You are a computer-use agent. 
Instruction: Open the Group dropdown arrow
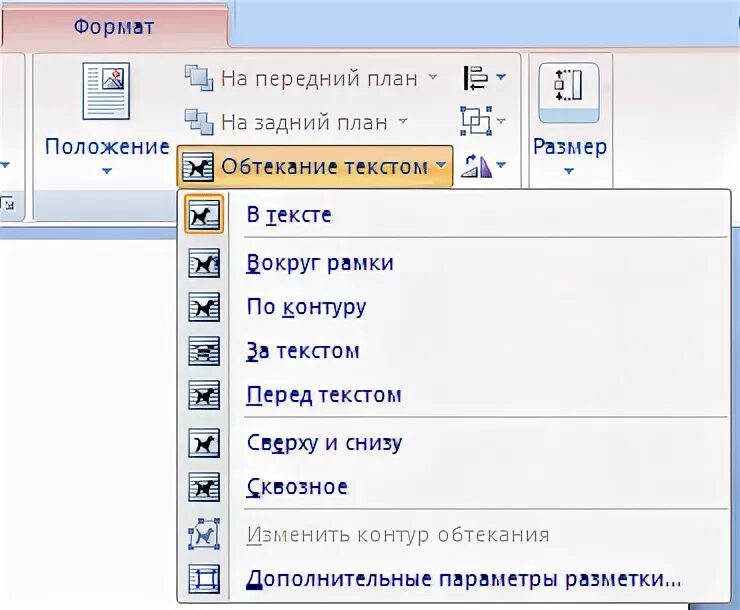501,121
